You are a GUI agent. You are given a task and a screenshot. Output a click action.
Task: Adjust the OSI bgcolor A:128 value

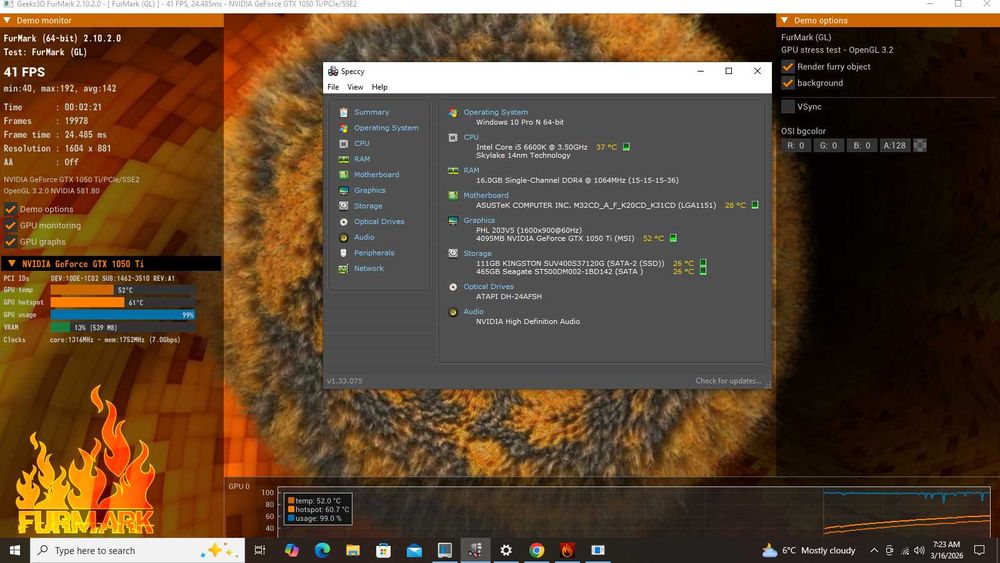click(894, 145)
